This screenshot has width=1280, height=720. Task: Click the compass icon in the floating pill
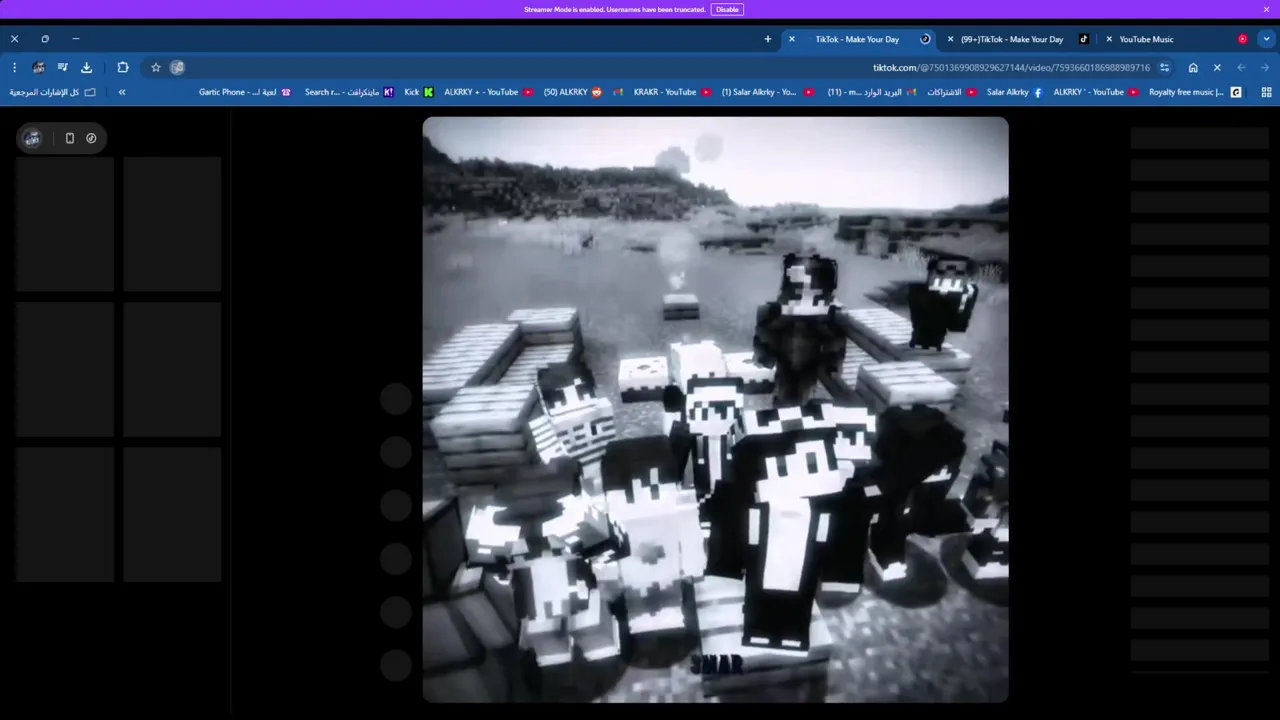click(x=91, y=138)
